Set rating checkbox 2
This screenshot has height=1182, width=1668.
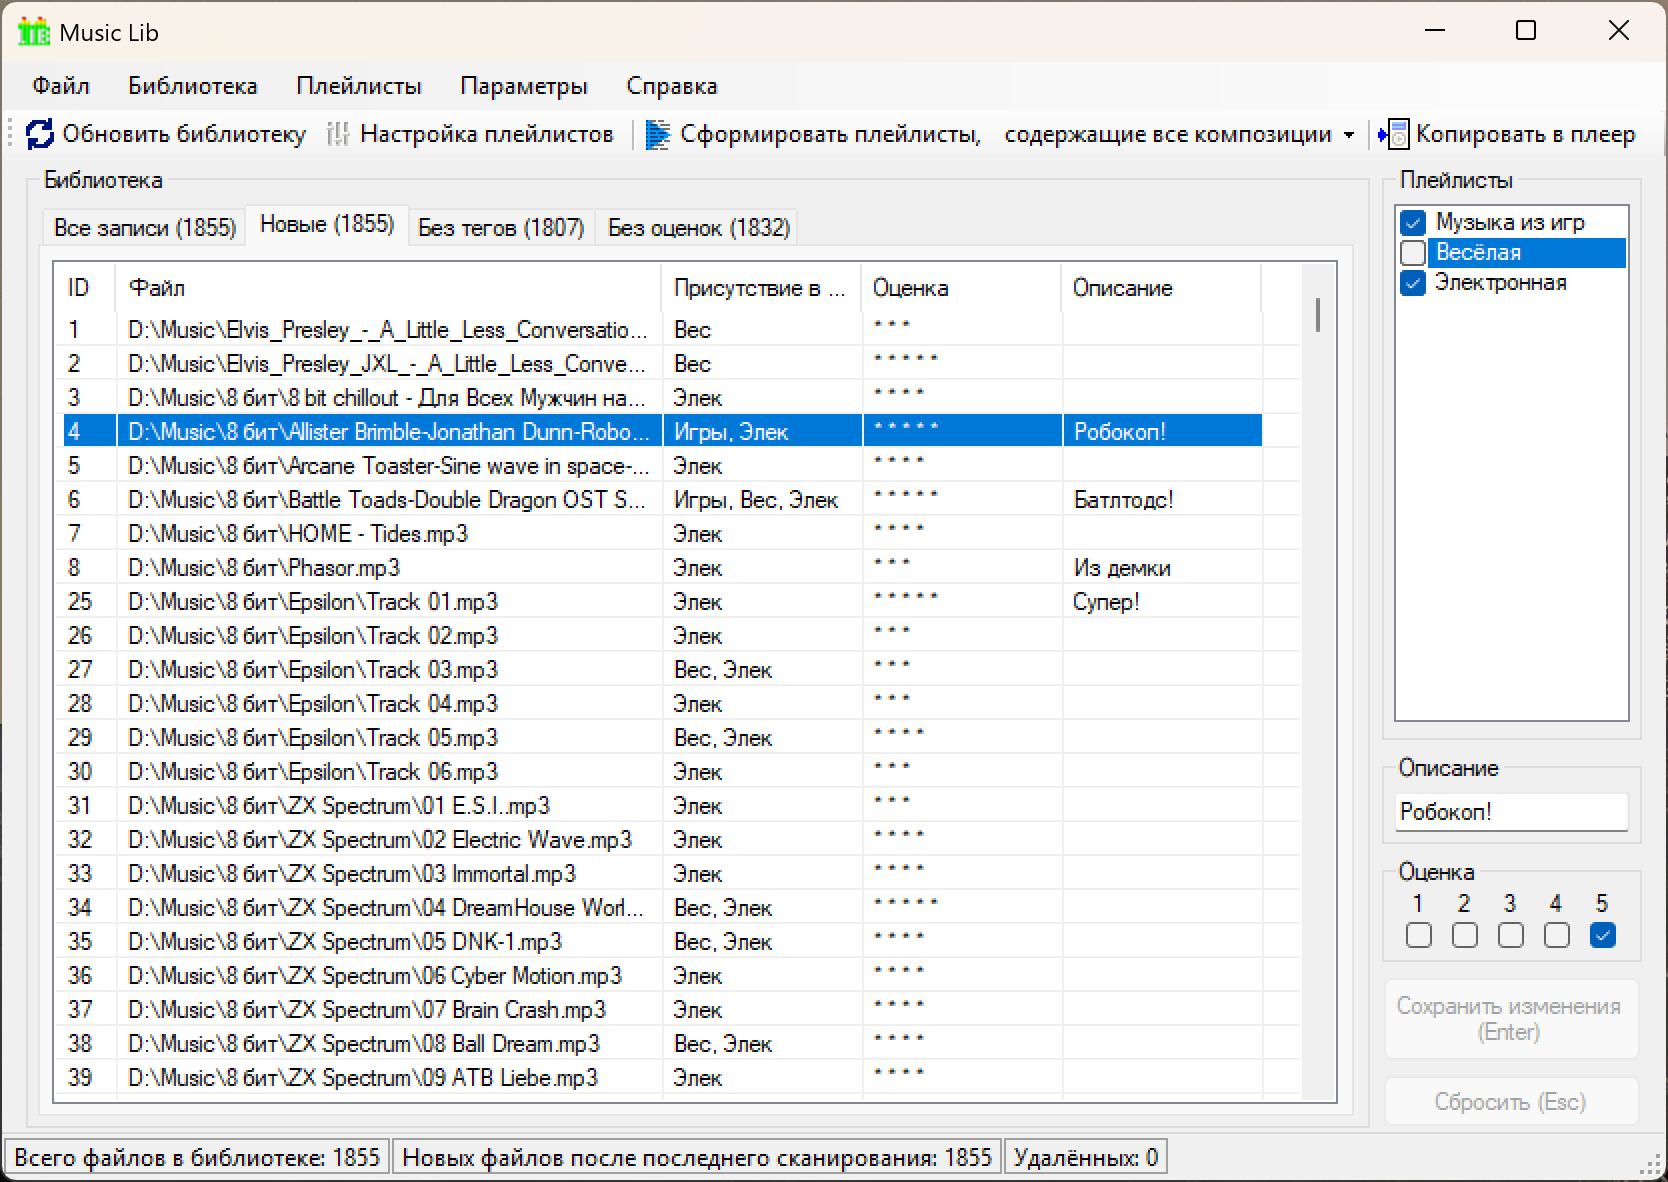pos(1464,935)
